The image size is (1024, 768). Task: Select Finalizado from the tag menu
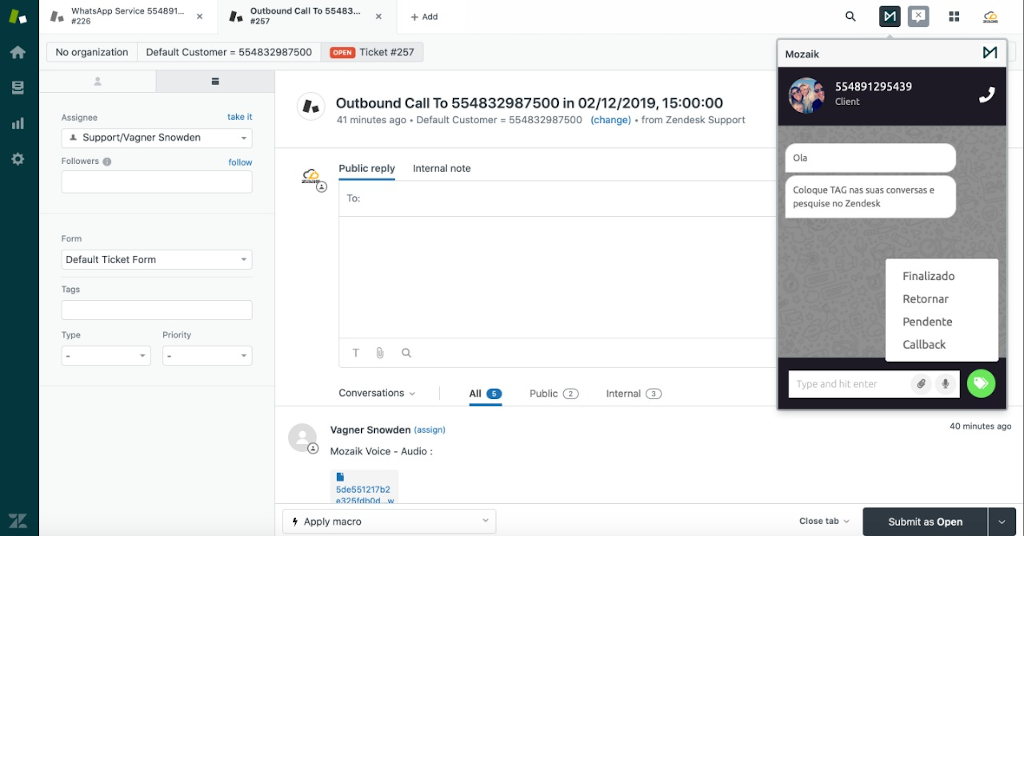coord(928,276)
